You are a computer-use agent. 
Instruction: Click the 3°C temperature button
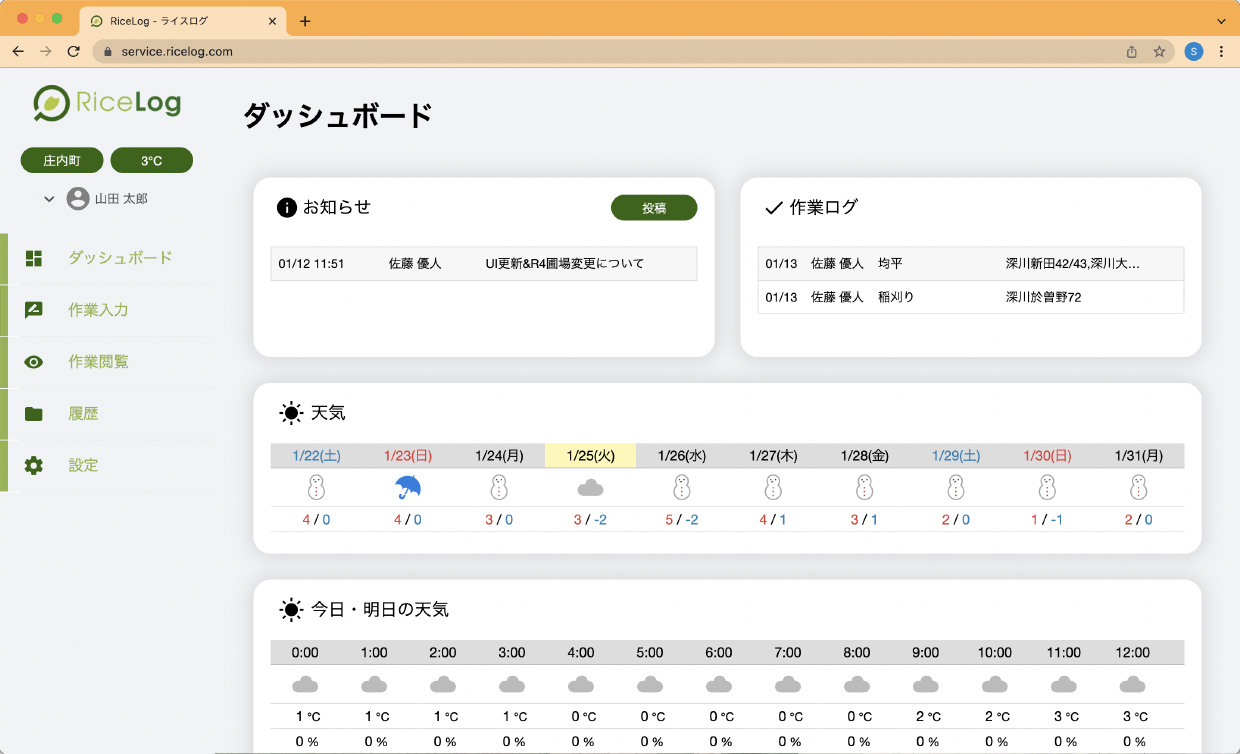tap(151, 160)
